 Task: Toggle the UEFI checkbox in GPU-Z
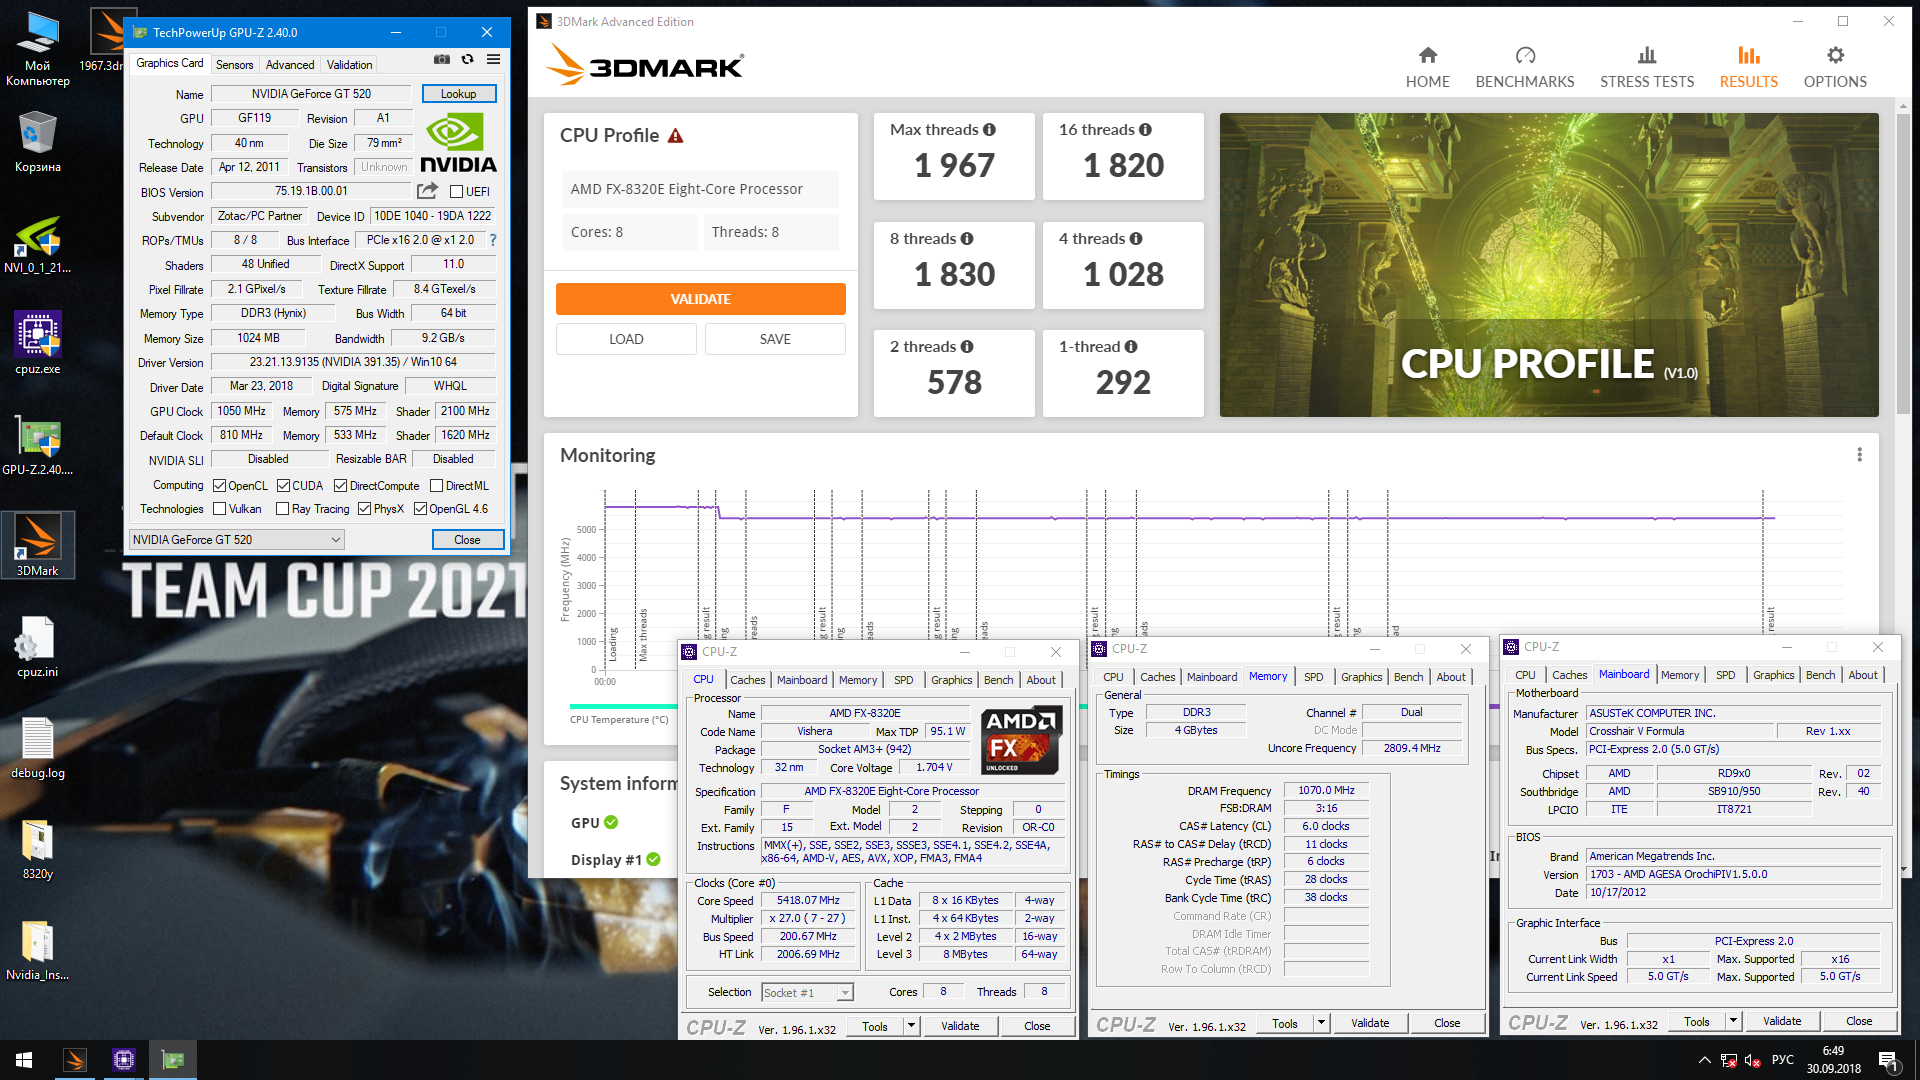point(456,192)
